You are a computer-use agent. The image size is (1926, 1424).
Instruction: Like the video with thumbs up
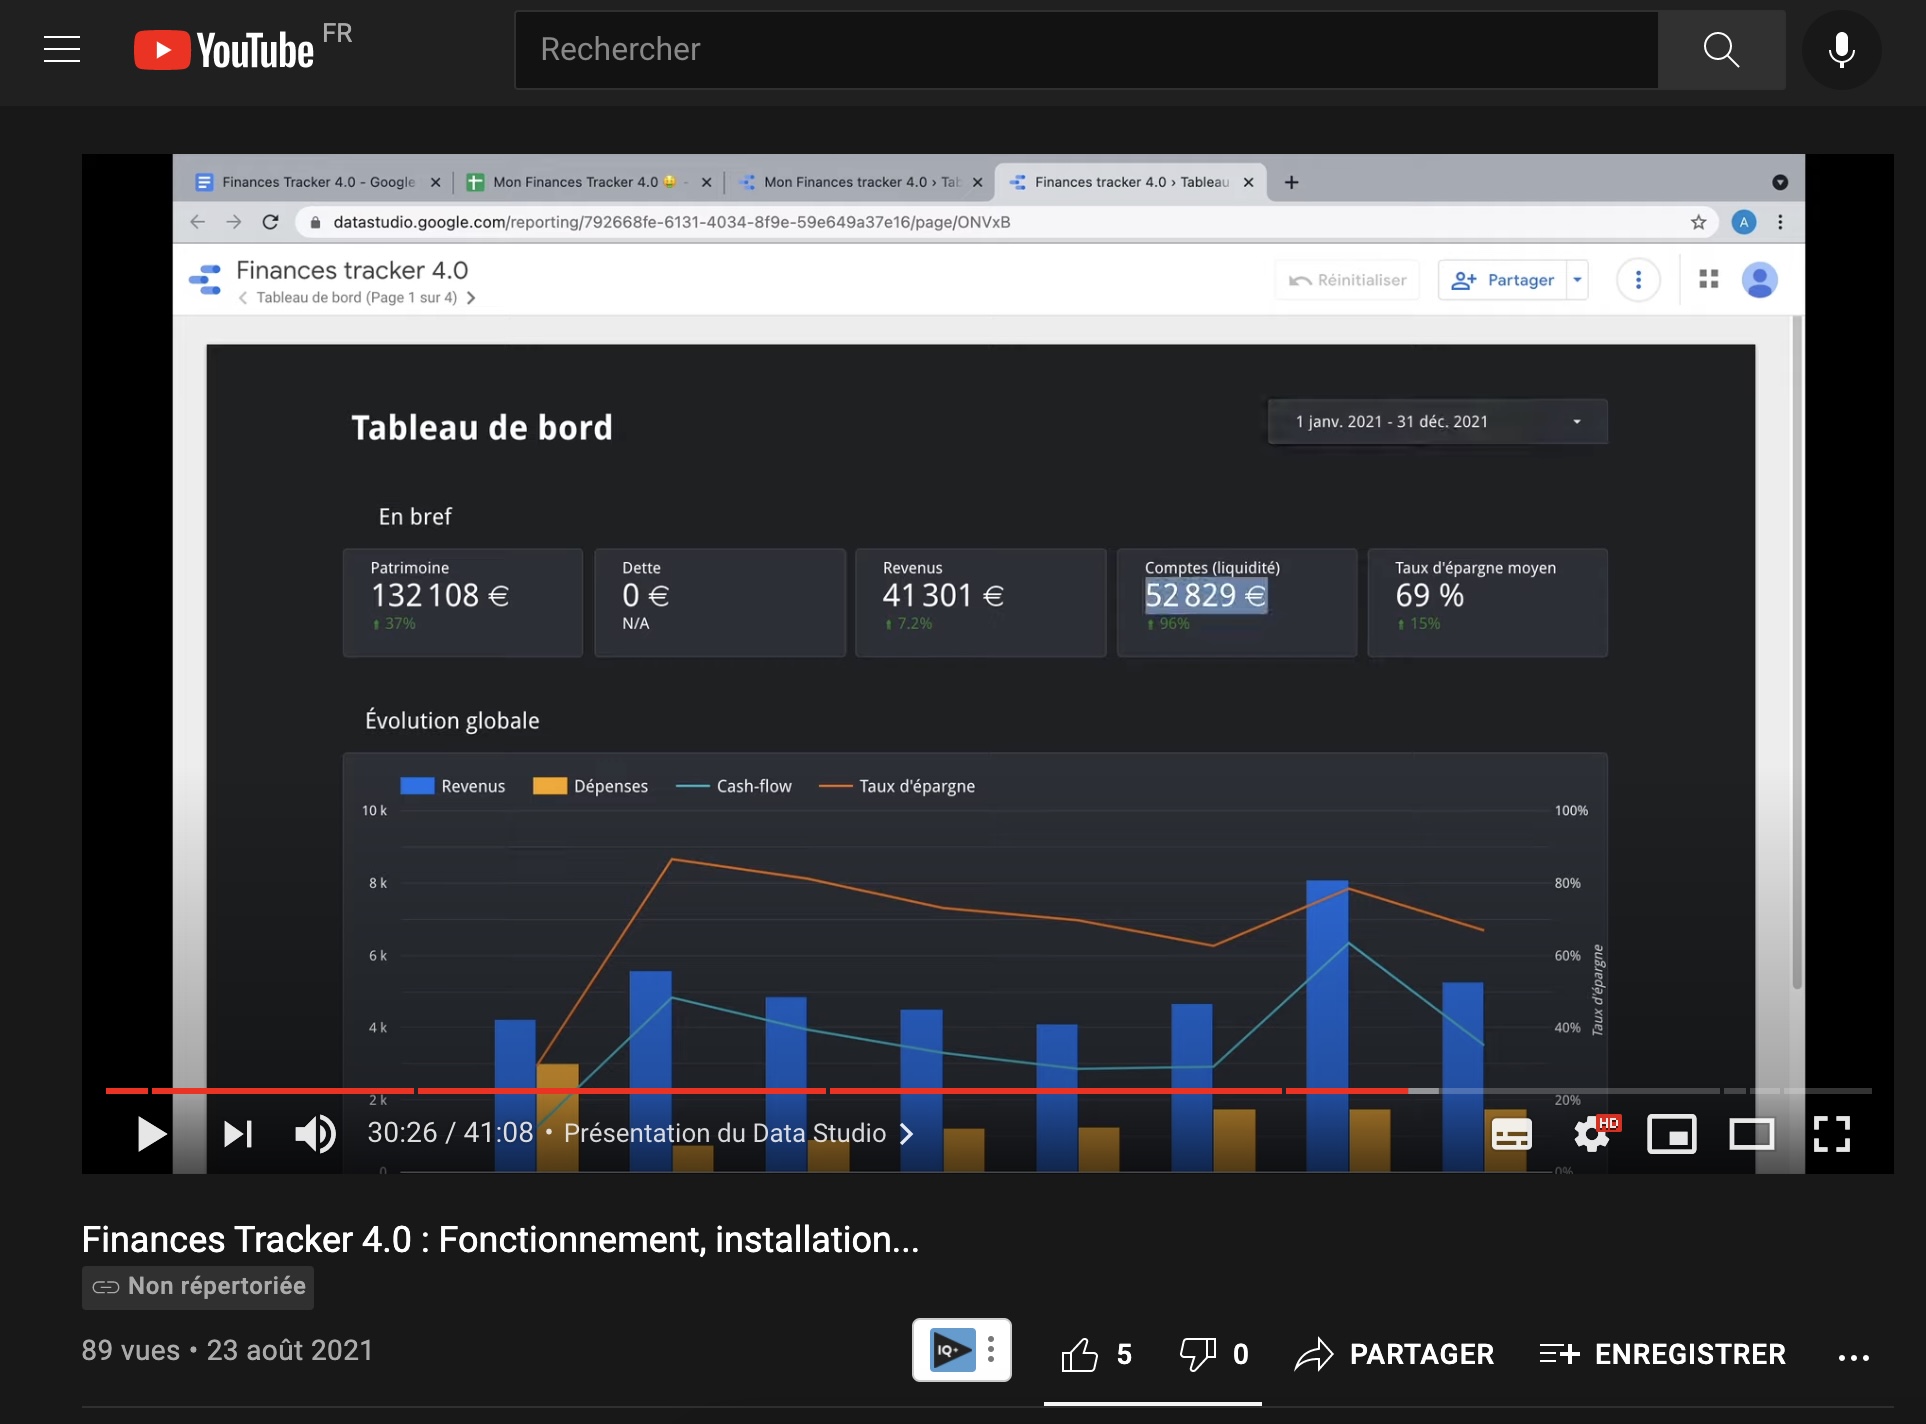click(x=1081, y=1355)
